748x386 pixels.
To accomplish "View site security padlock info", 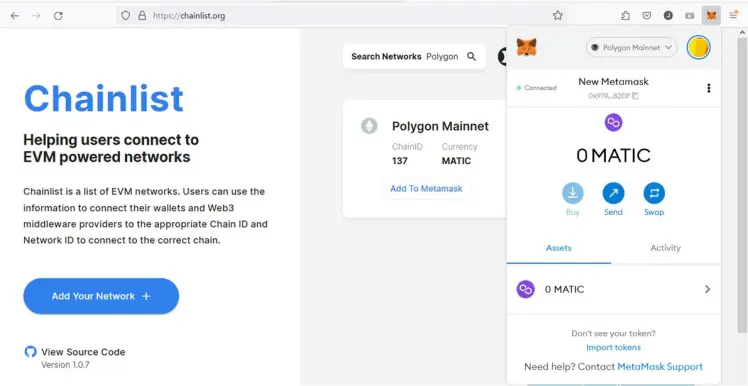I will tap(142, 16).
